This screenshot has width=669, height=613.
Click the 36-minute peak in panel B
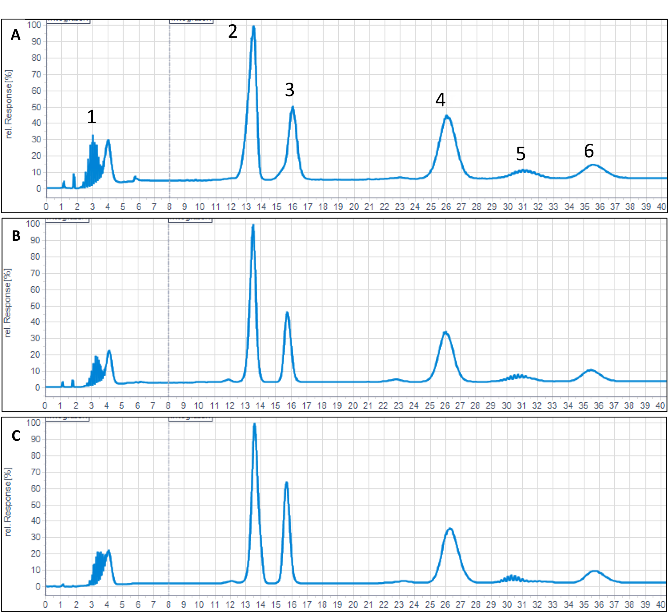pos(591,371)
